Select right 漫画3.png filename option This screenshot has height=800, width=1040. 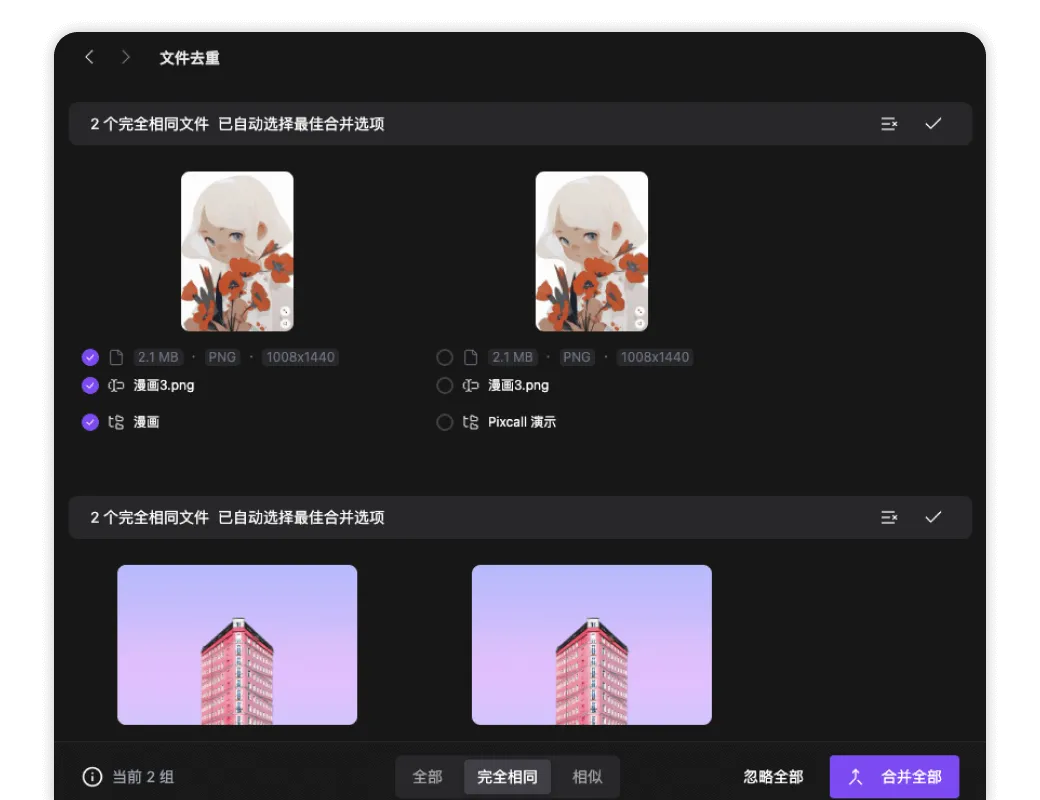point(445,385)
